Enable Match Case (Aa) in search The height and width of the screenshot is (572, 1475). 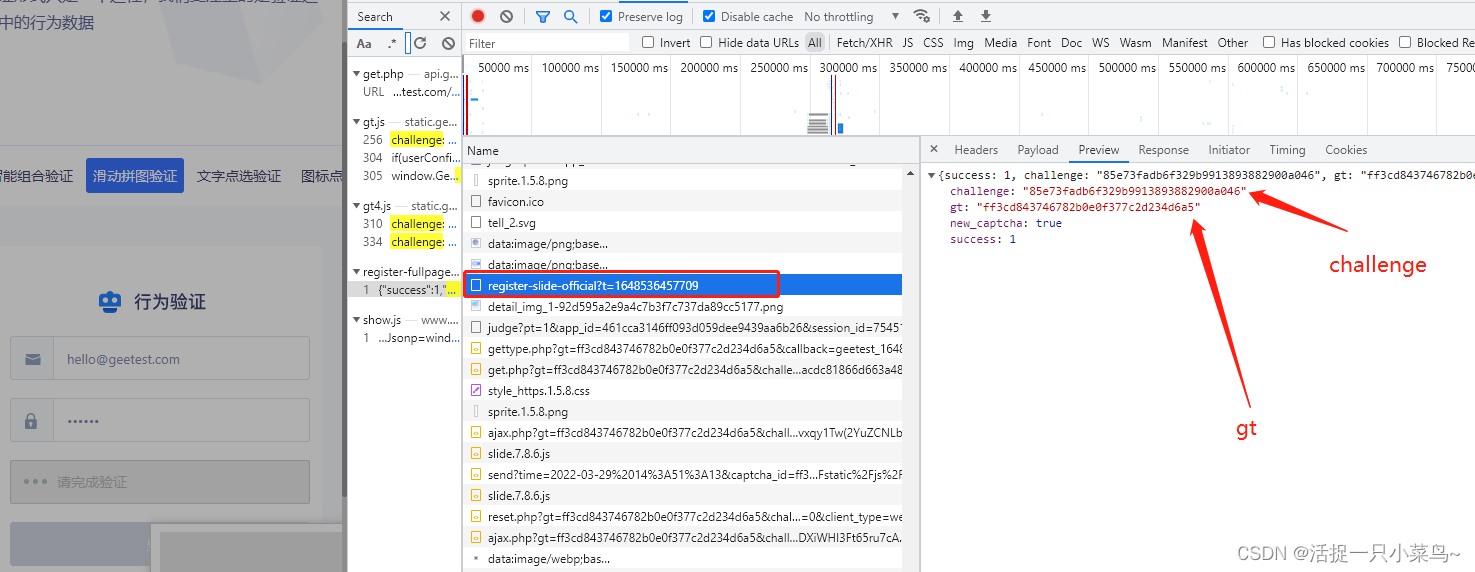(364, 43)
